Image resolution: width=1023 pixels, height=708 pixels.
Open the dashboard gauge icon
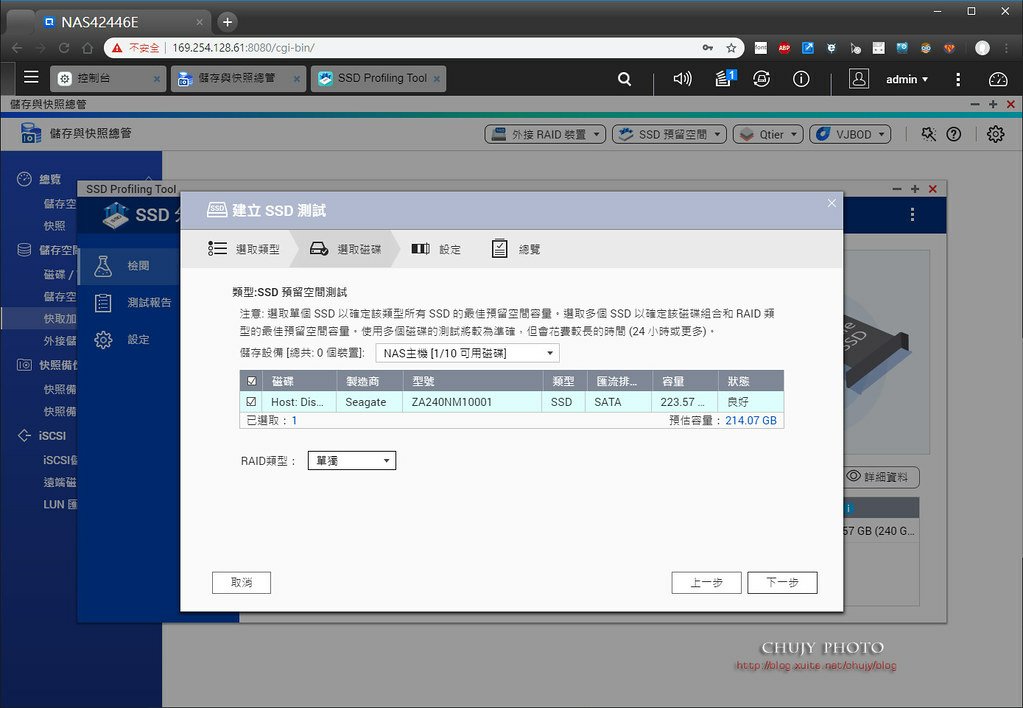998,79
